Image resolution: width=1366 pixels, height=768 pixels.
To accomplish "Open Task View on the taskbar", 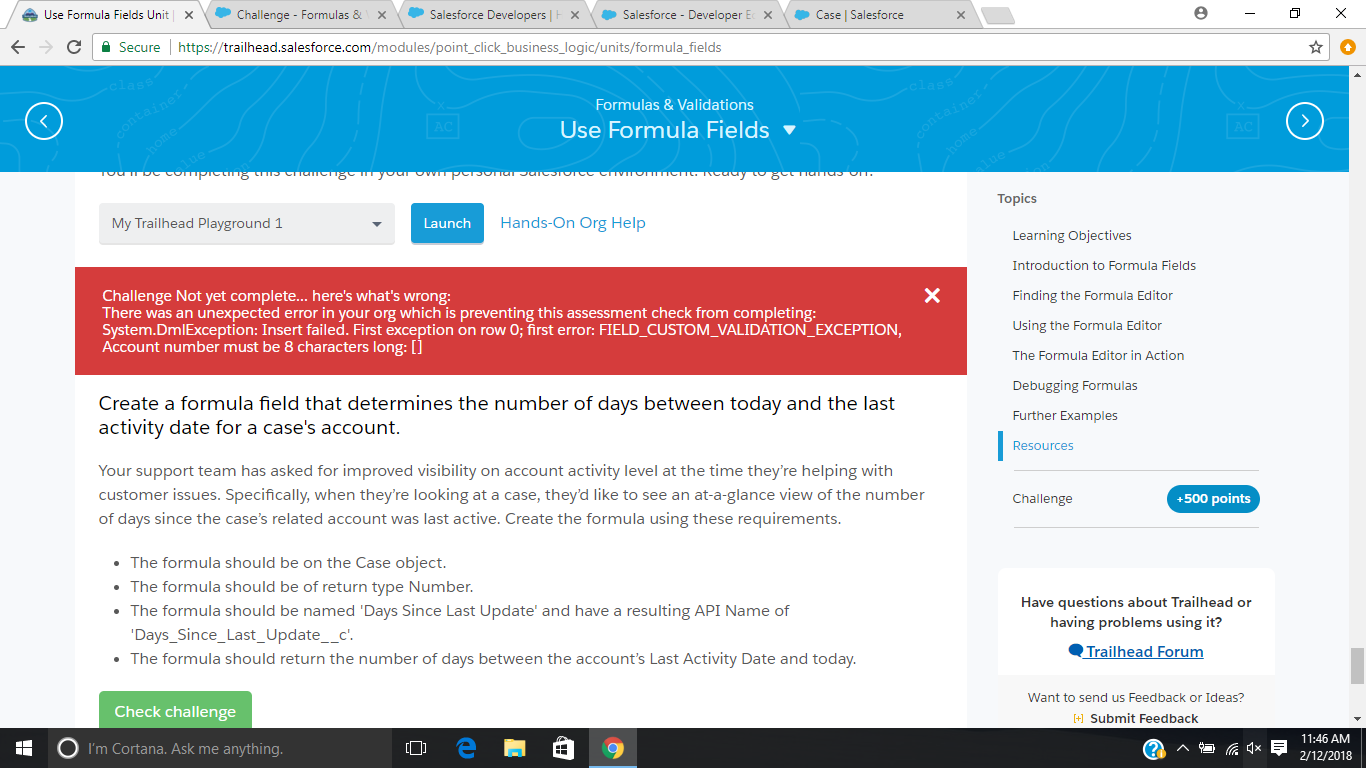I will pos(416,748).
